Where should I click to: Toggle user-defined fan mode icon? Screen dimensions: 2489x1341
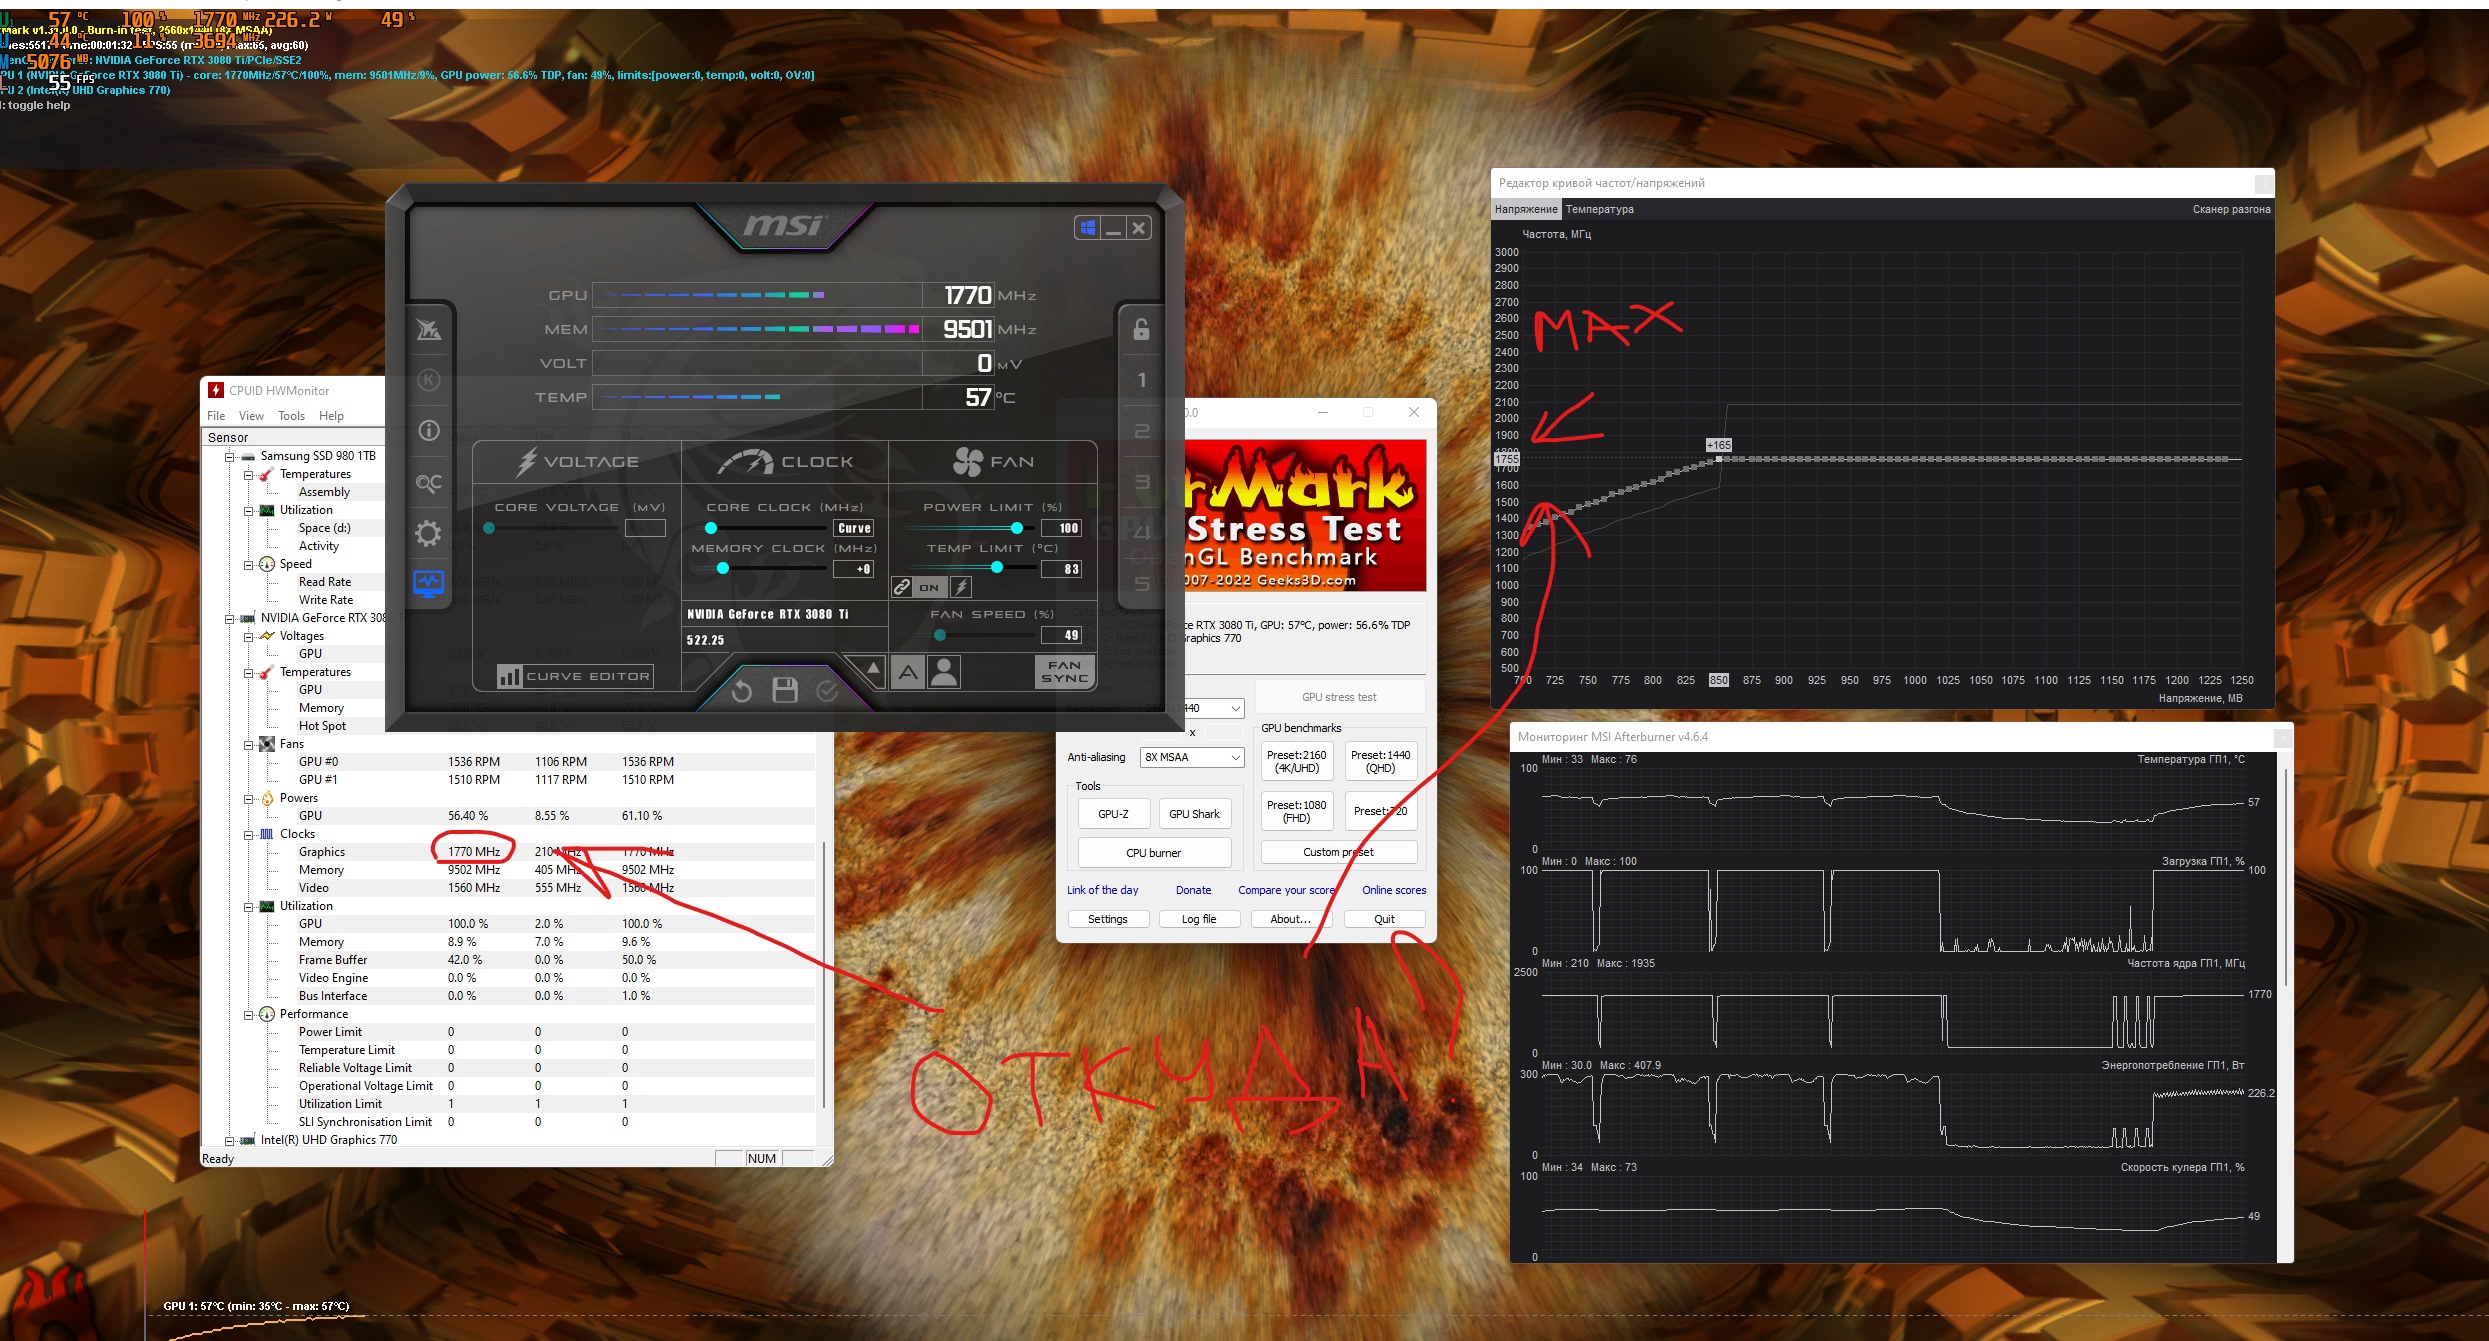click(x=944, y=672)
